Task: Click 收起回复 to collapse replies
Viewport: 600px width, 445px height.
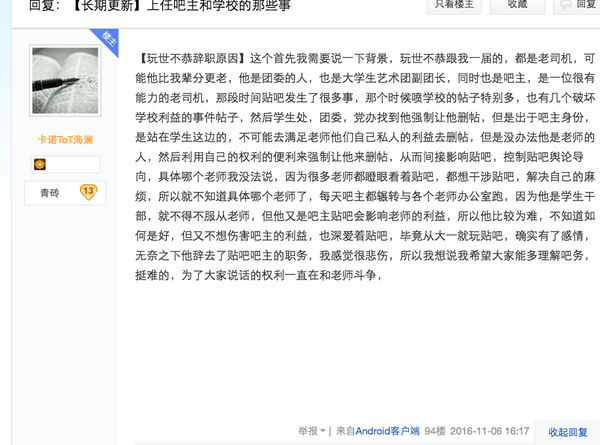Action: pos(568,432)
